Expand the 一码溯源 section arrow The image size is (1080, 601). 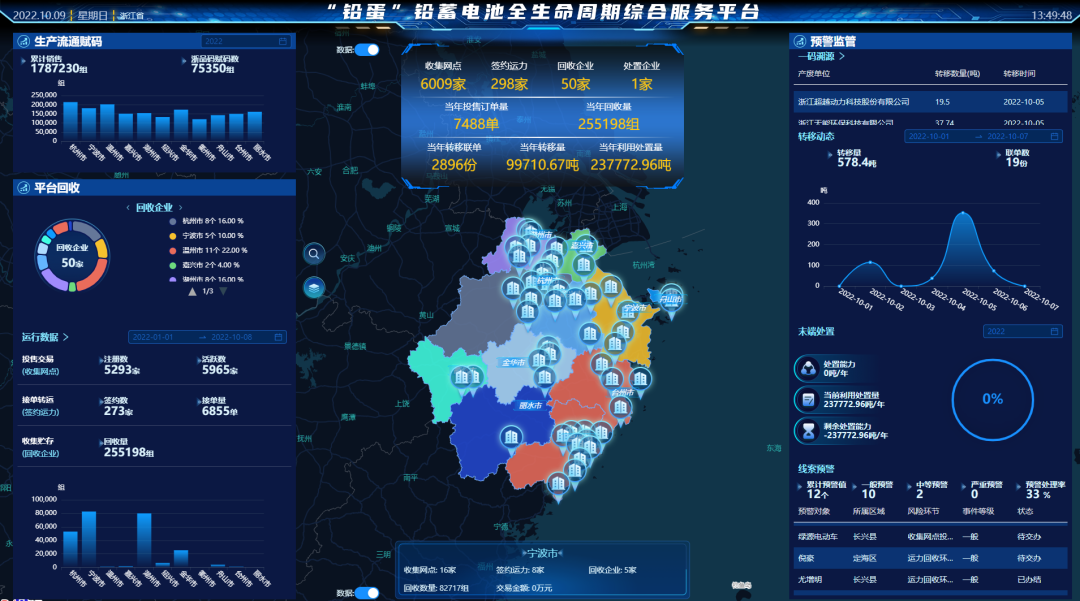click(842, 56)
